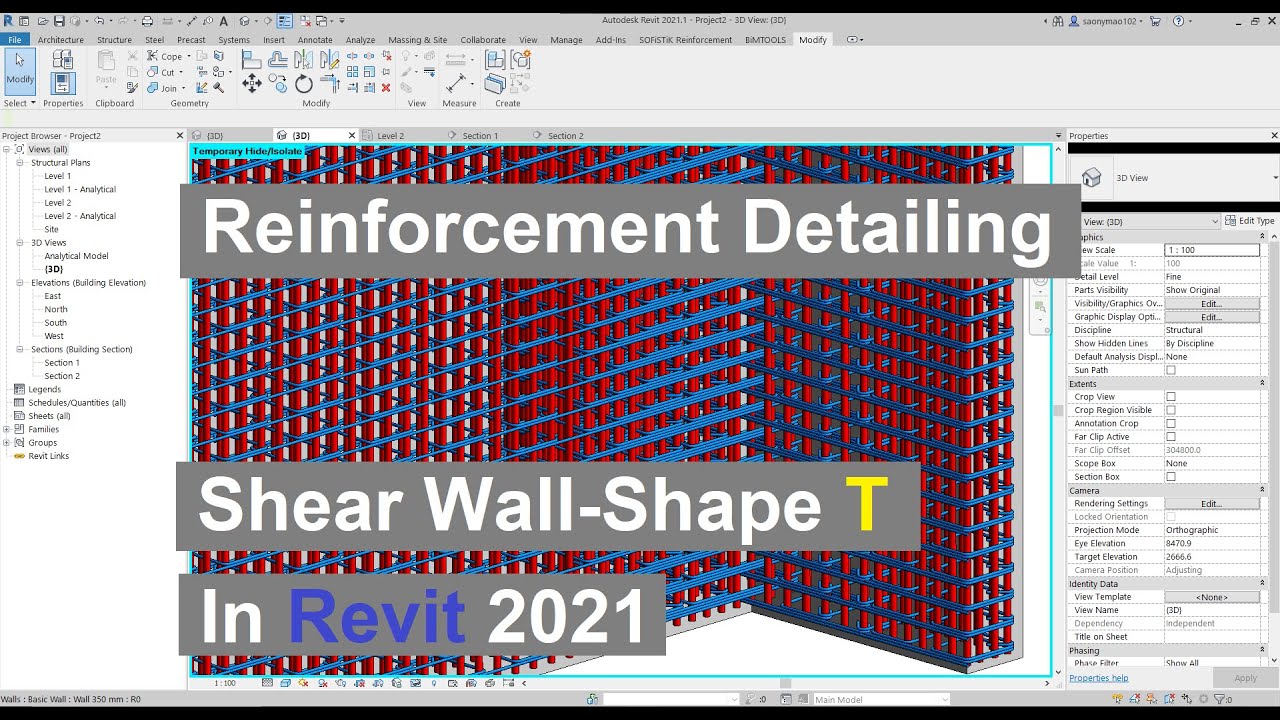Viewport: 1280px width, 720px height.
Task: Open the View: {3D} instance selector dropdown
Action: point(1150,221)
